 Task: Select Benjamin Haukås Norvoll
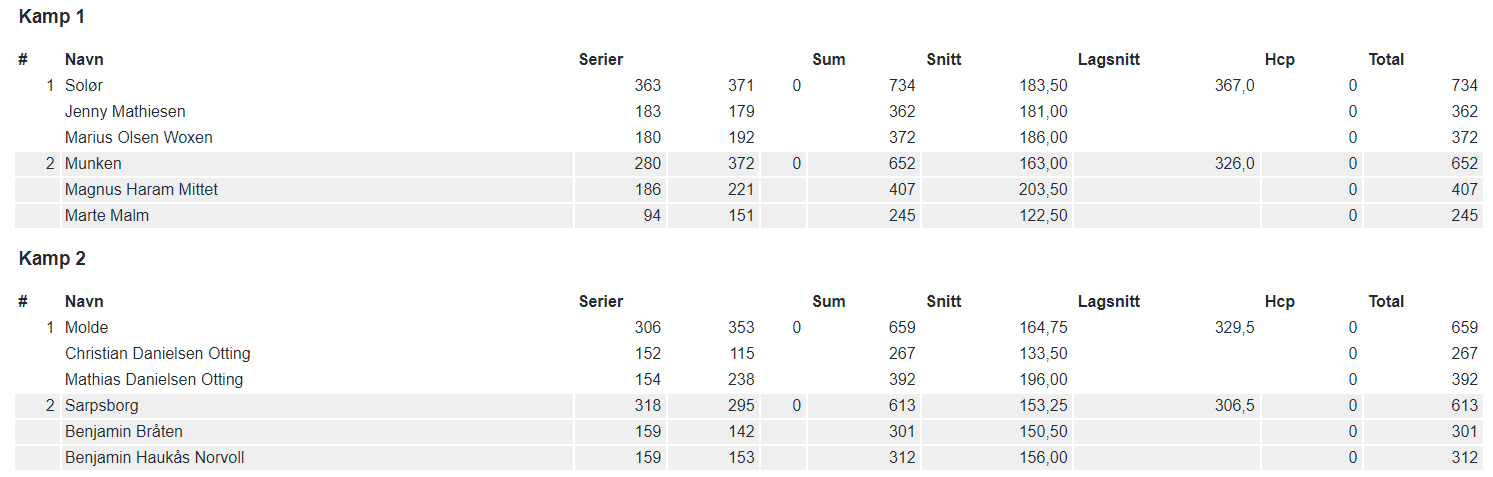coord(155,458)
